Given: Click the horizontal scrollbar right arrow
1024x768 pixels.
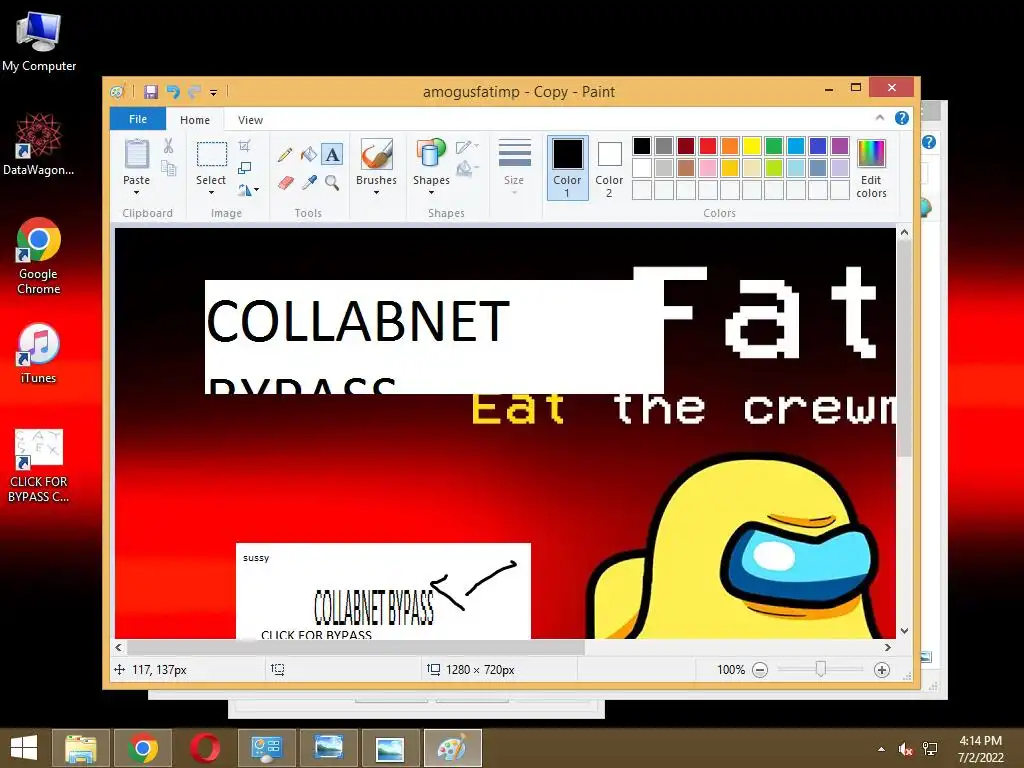Looking at the screenshot, I should pos(888,647).
